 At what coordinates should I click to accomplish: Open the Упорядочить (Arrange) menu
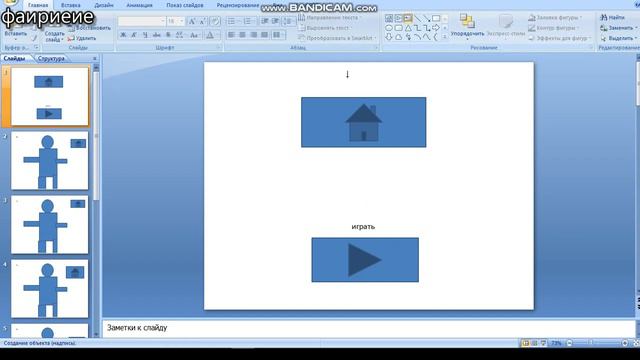467,26
